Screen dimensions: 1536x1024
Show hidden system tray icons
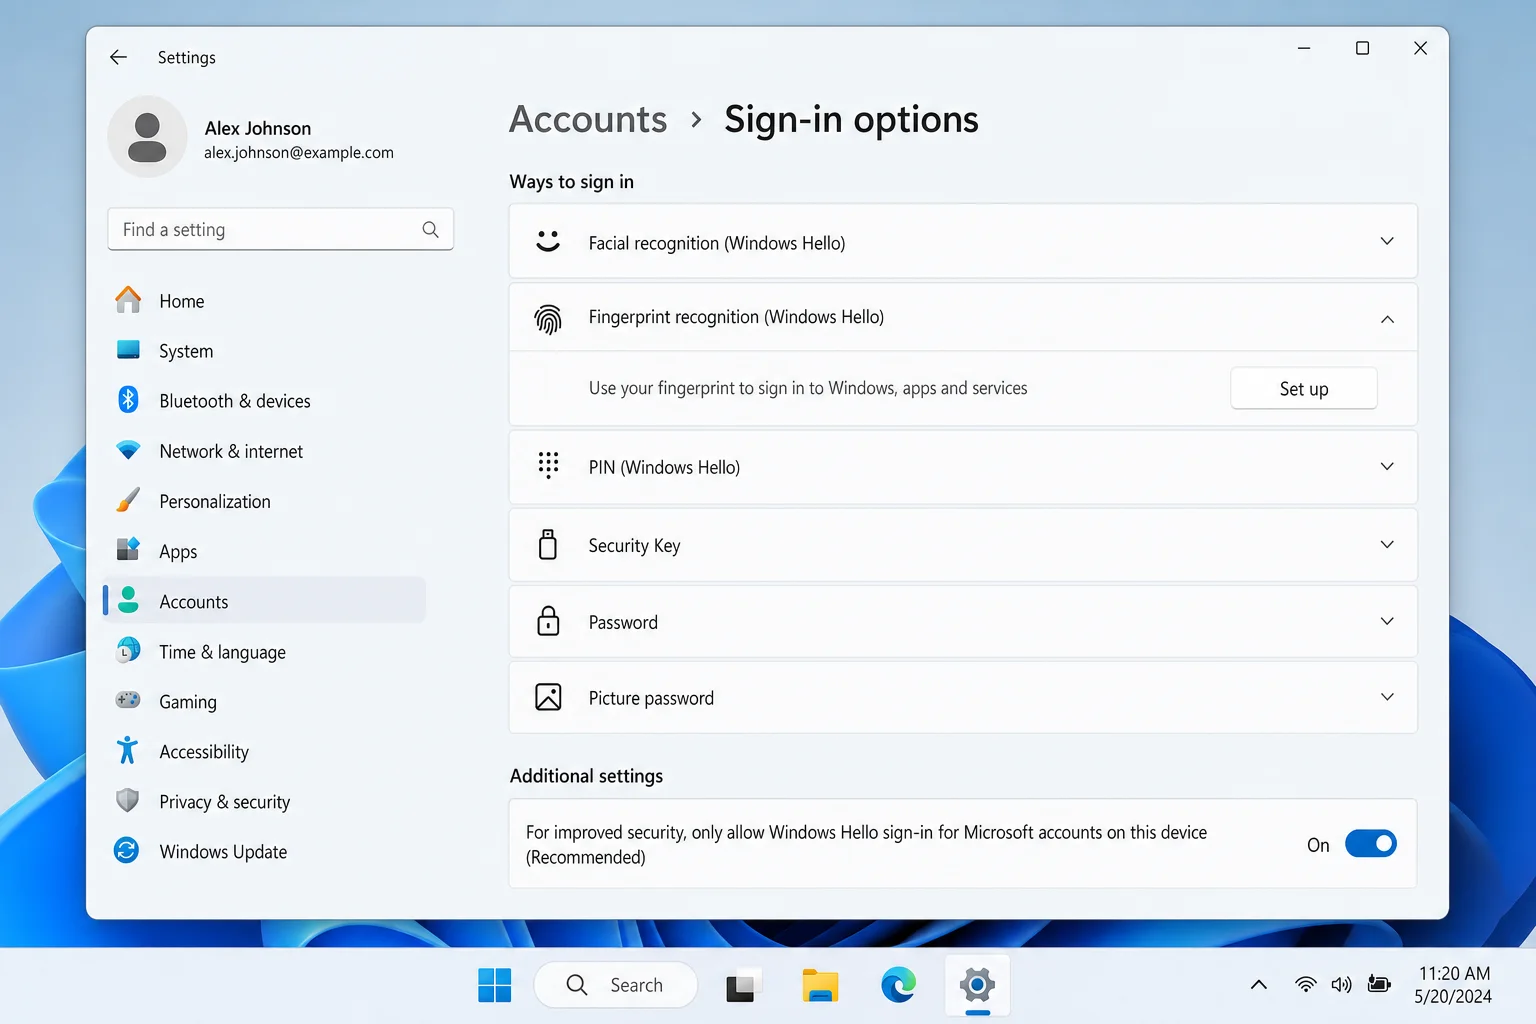pyautogui.click(x=1259, y=985)
